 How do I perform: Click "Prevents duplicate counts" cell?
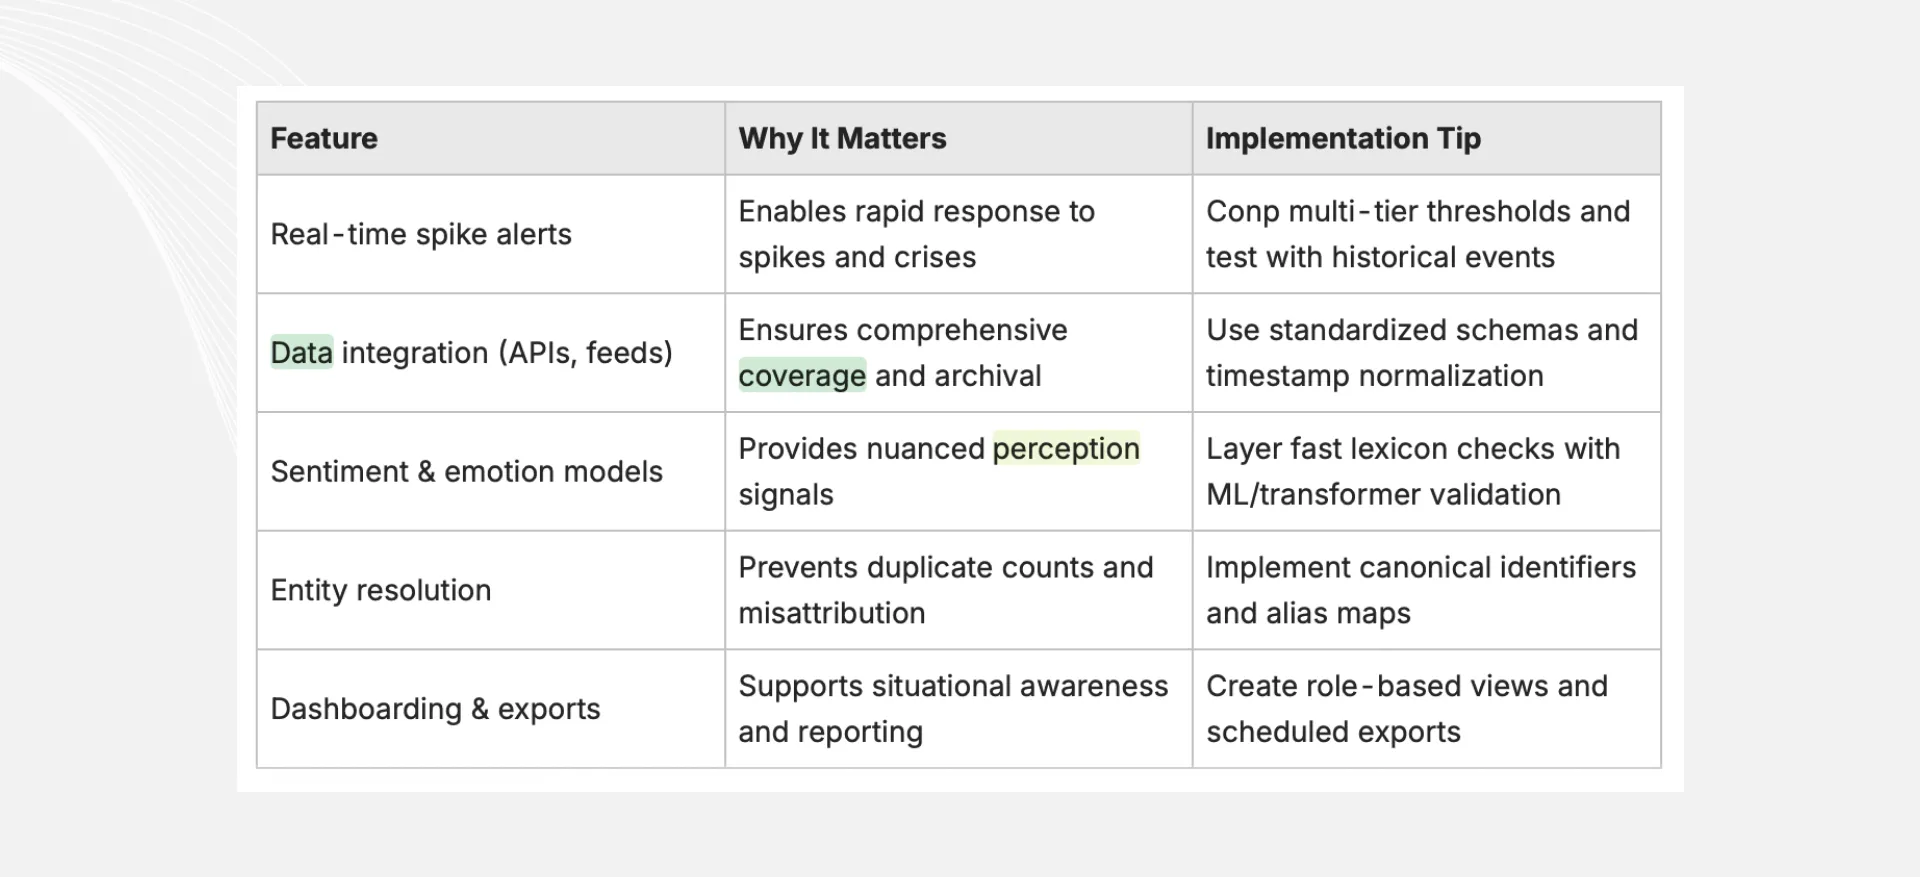[959, 590]
